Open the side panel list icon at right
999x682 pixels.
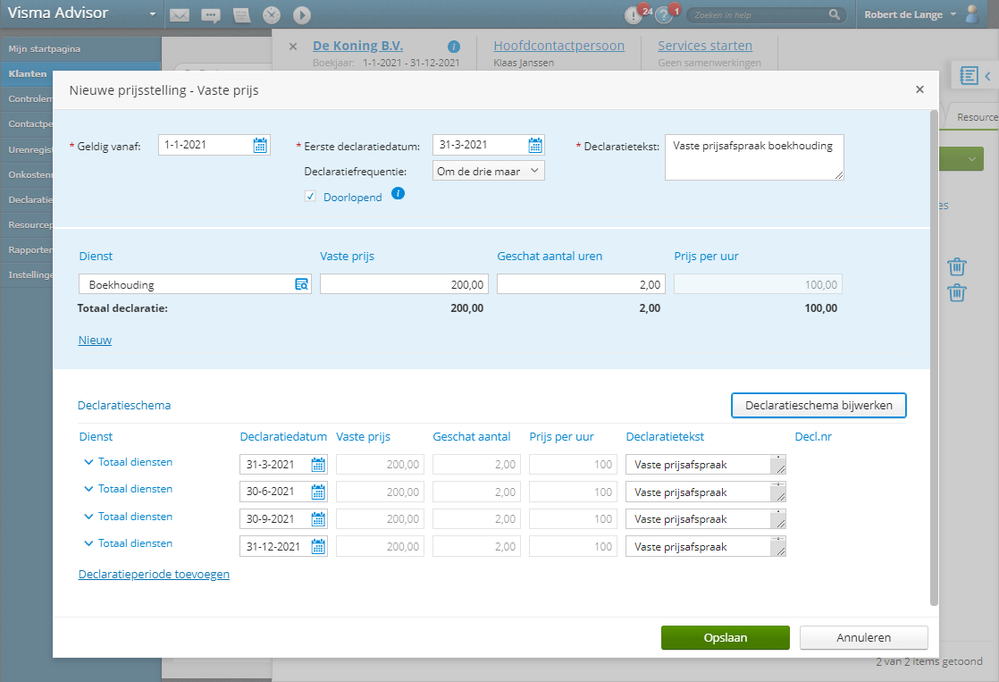(968, 76)
